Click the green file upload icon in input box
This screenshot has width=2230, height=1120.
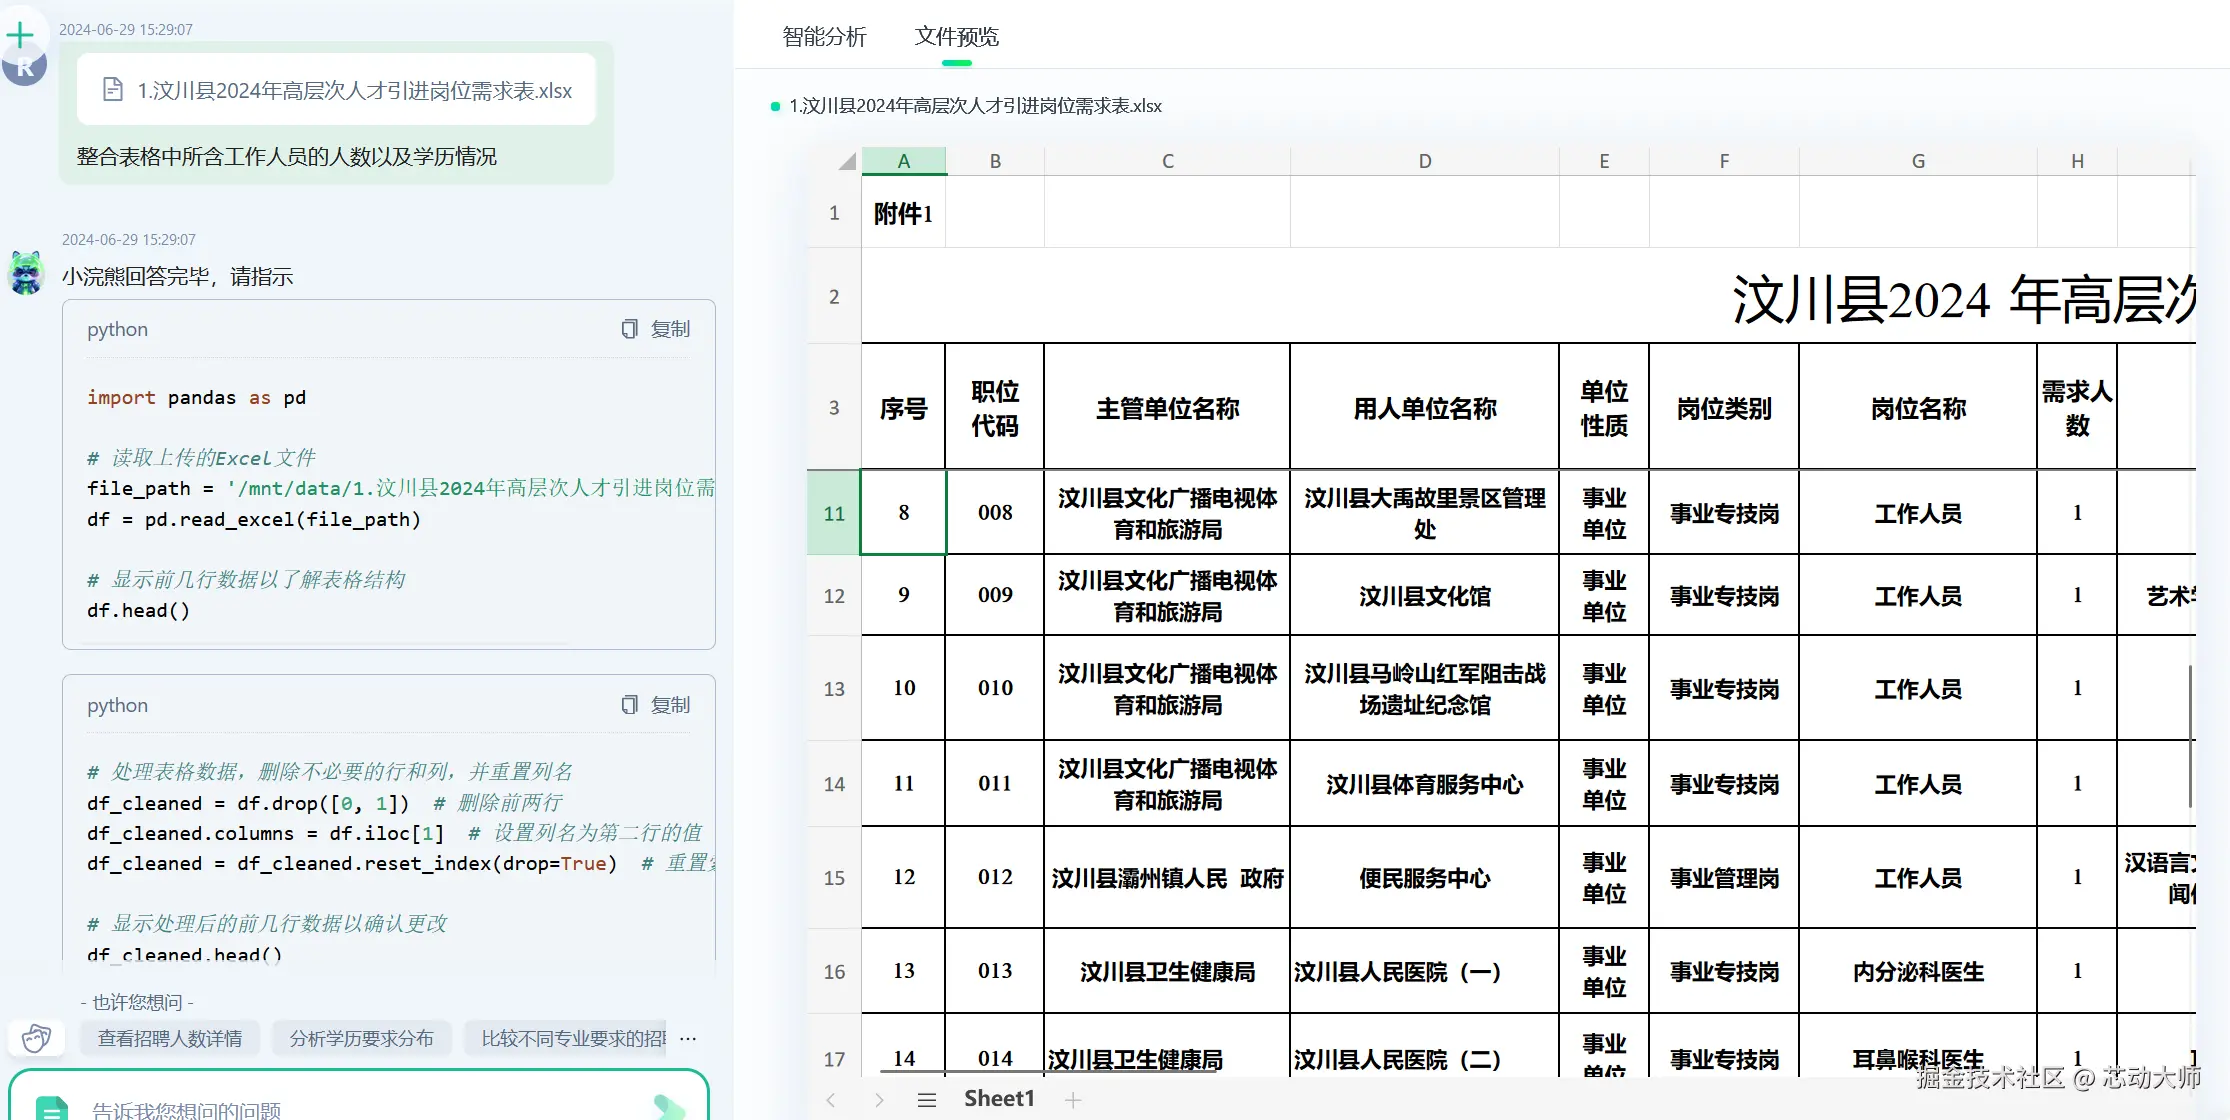coord(52,1108)
